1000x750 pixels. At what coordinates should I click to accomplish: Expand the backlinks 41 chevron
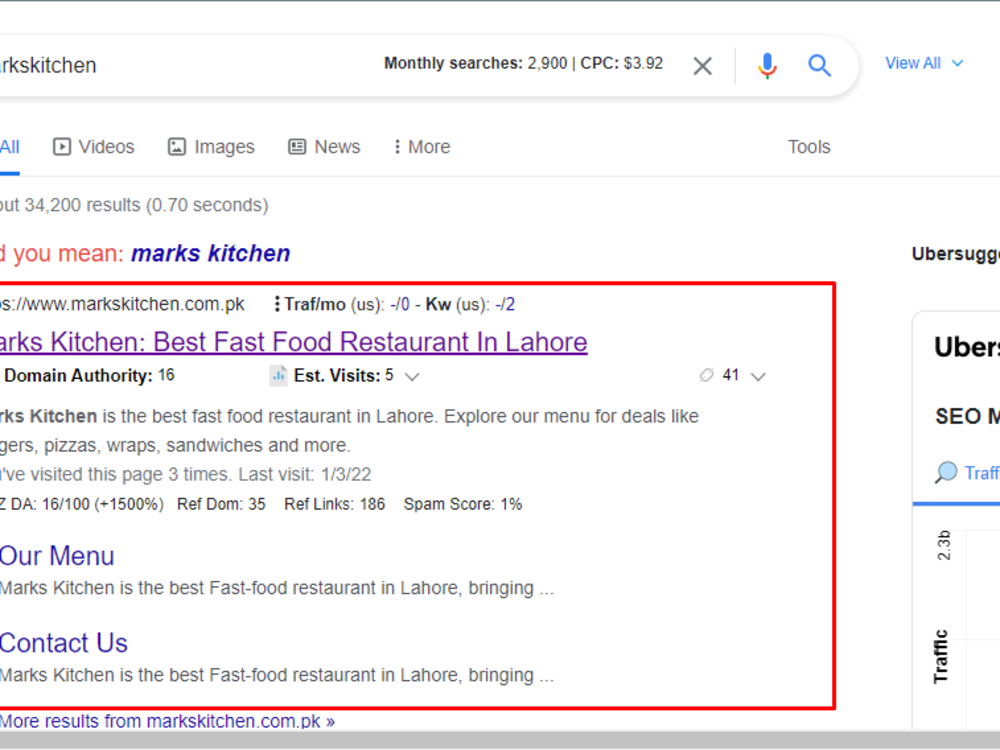coord(758,376)
